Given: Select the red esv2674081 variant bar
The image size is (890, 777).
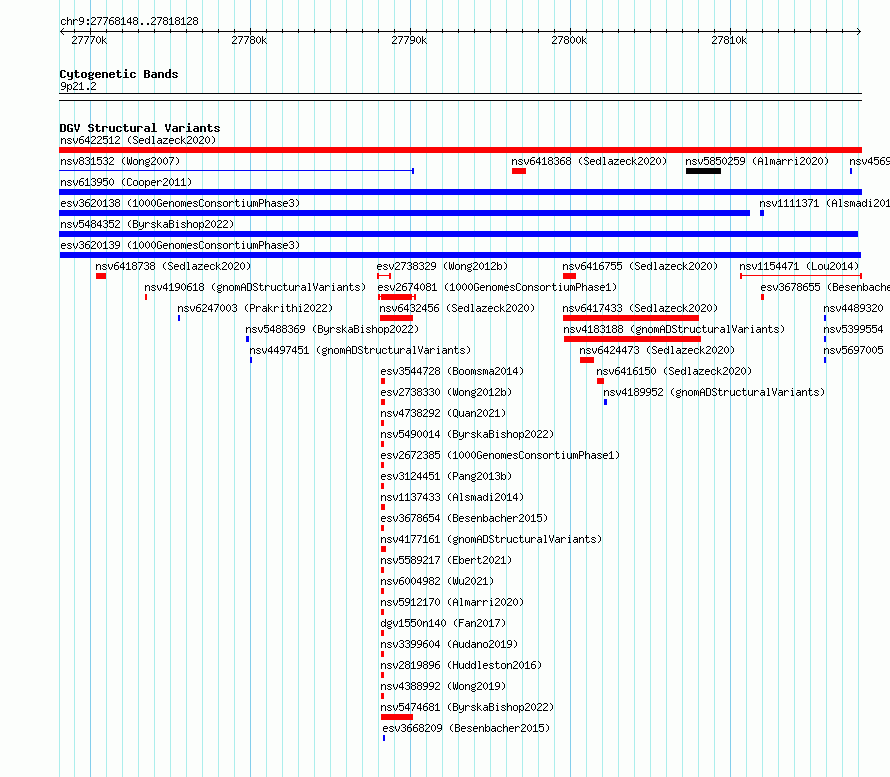Looking at the screenshot, I should (x=396, y=297).
